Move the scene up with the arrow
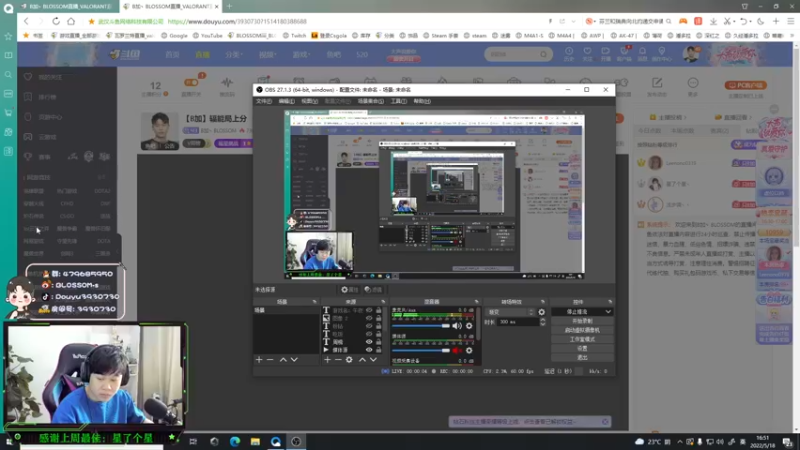The width and height of the screenshot is (800, 450). click(x=283, y=360)
